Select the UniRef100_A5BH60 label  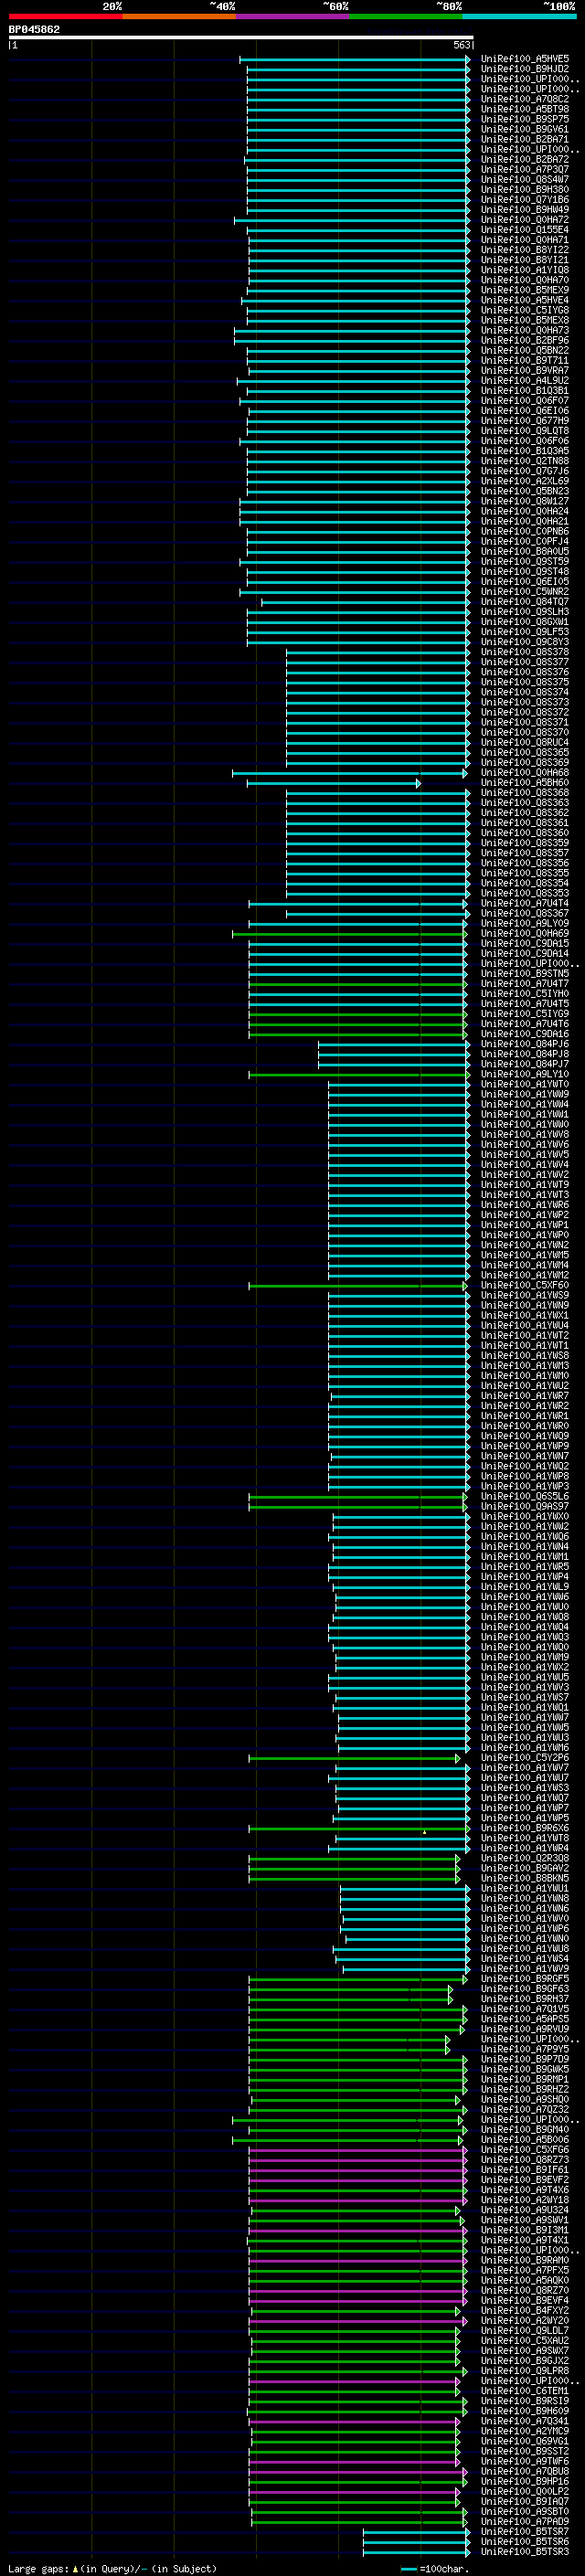(524, 782)
